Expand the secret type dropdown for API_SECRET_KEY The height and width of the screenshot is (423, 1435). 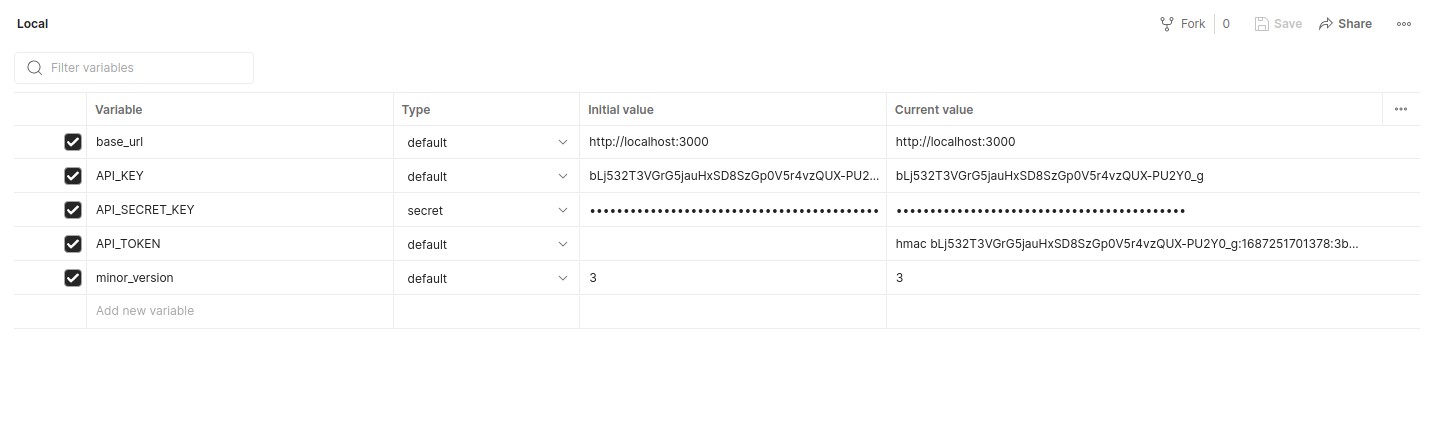[x=562, y=210]
